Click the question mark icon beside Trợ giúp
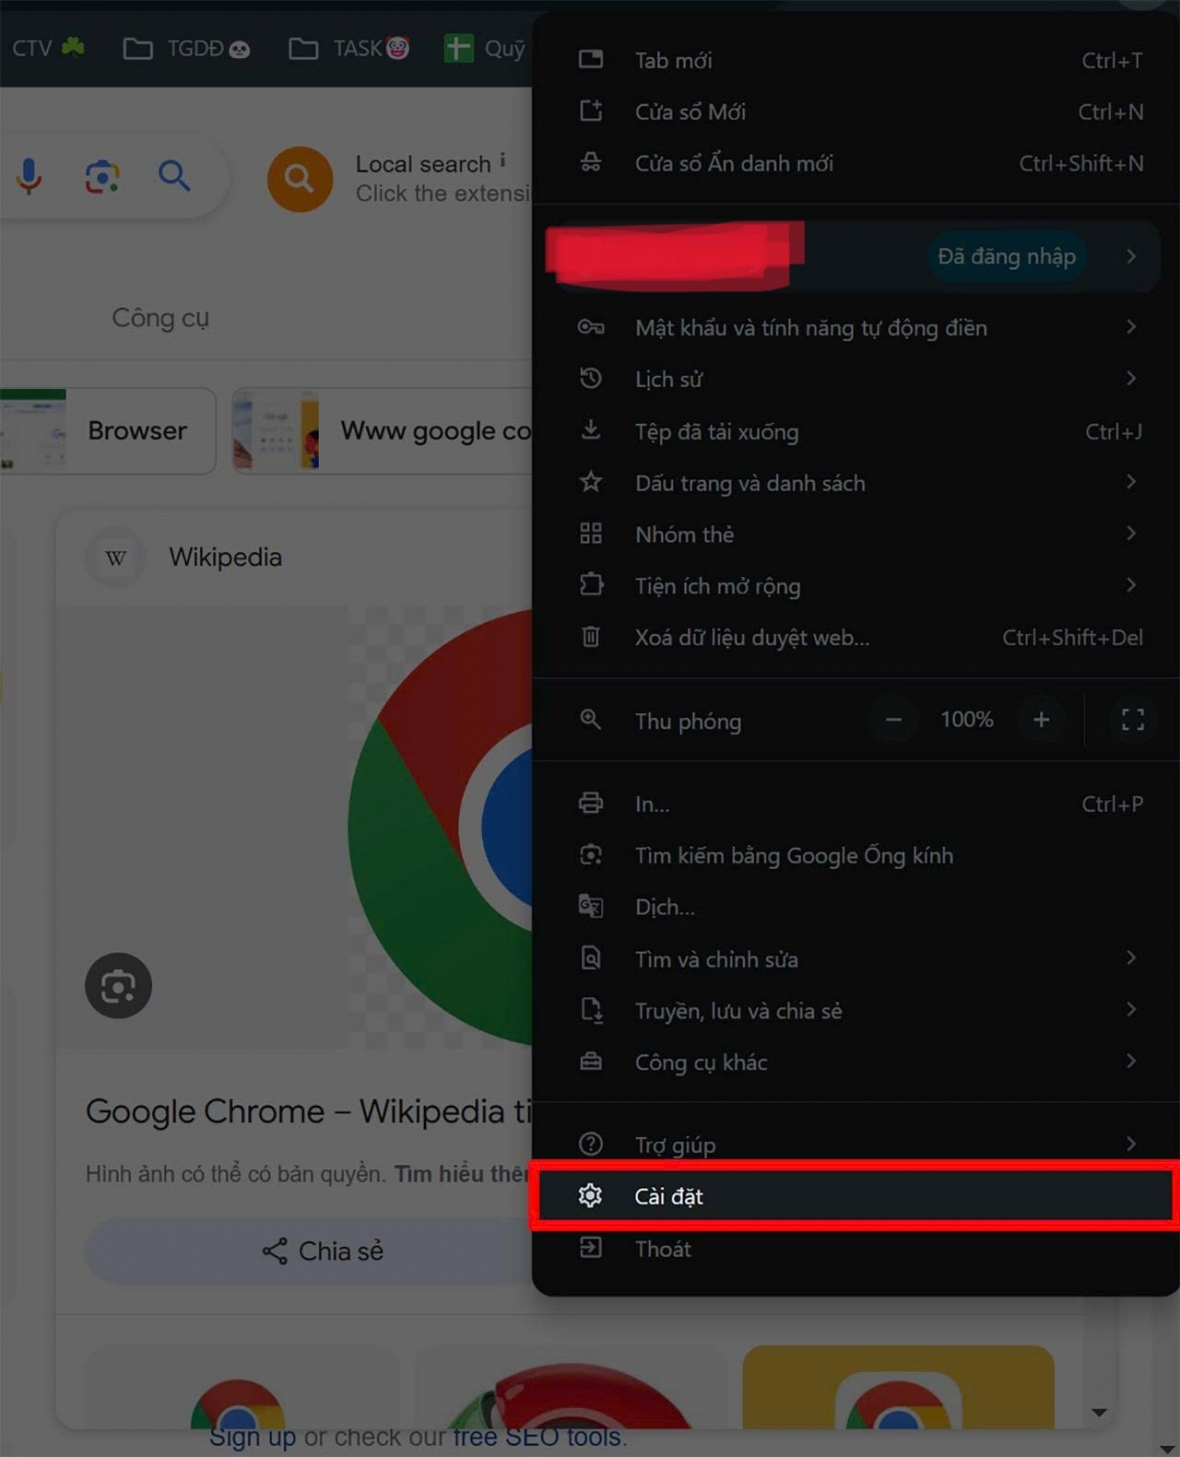Screen dimensions: 1180x1457 click(x=591, y=1143)
